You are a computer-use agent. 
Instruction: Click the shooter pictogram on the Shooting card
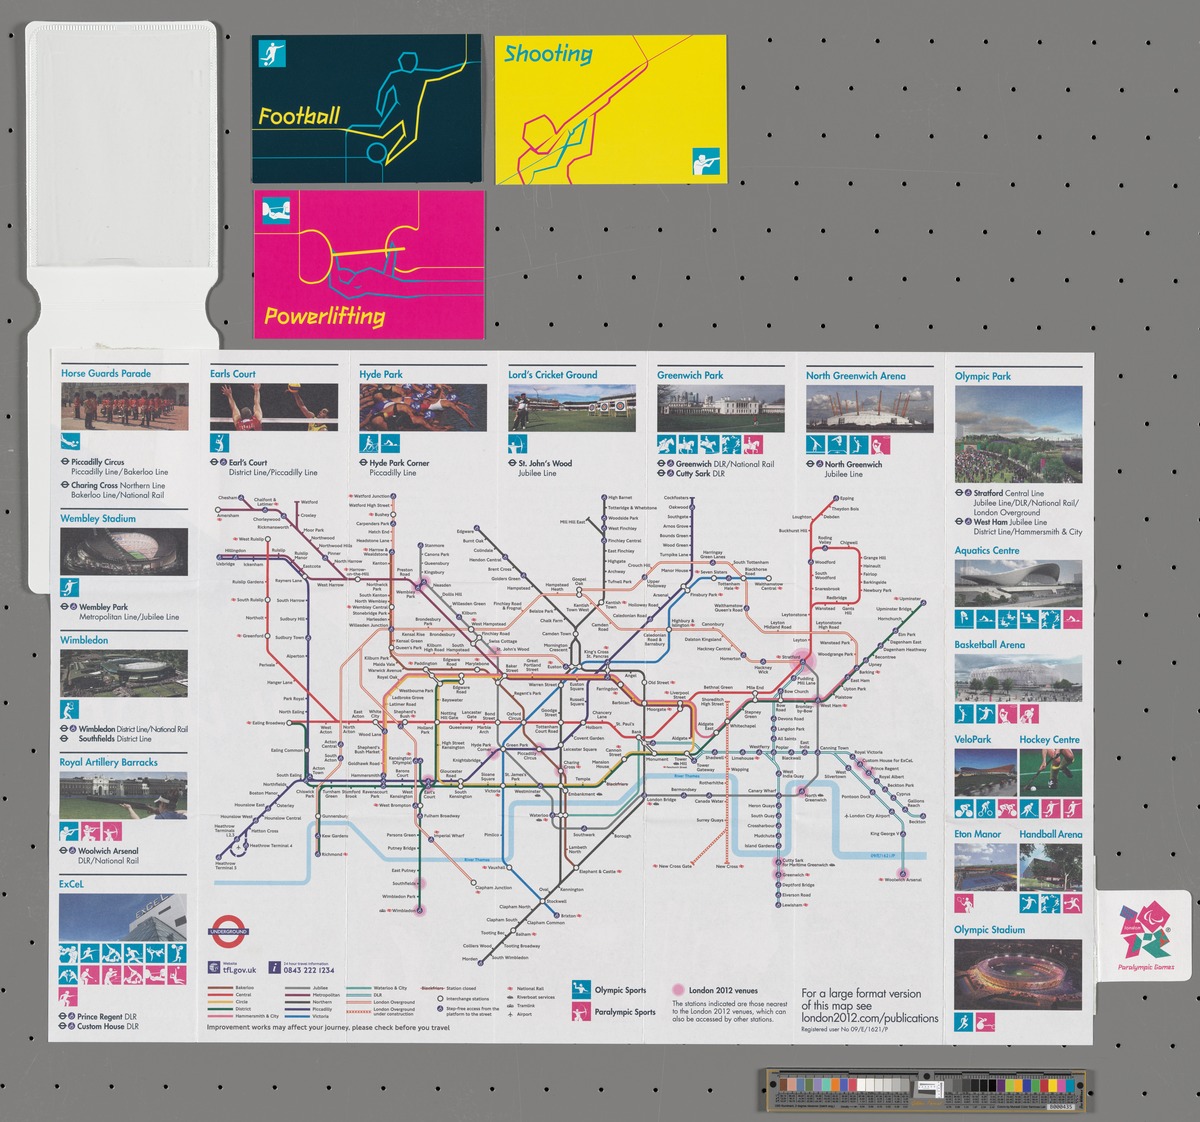click(x=707, y=162)
